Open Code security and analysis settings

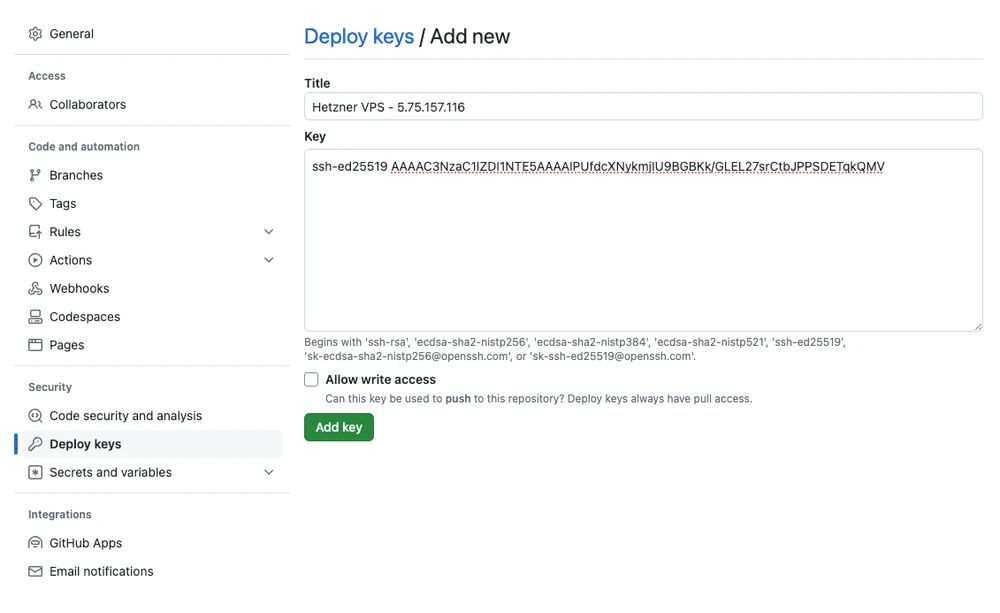coord(125,416)
